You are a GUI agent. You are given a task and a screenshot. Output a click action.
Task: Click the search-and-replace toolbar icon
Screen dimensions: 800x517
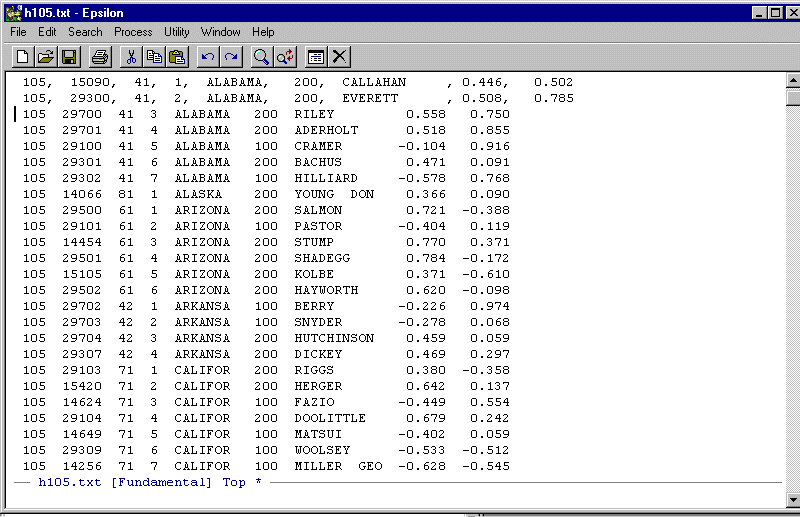coord(286,57)
